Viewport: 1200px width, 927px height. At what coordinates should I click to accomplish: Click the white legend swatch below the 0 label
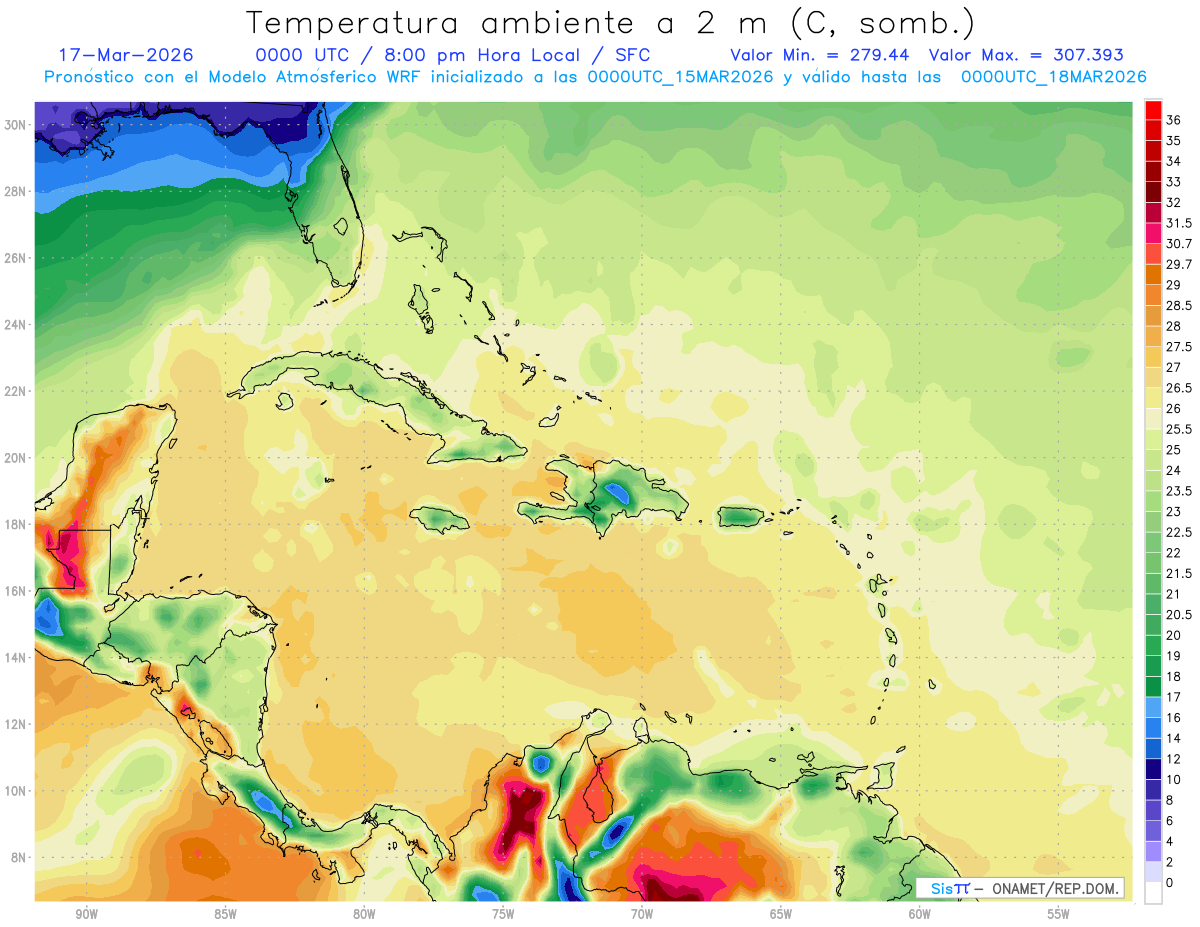(x=1153, y=893)
